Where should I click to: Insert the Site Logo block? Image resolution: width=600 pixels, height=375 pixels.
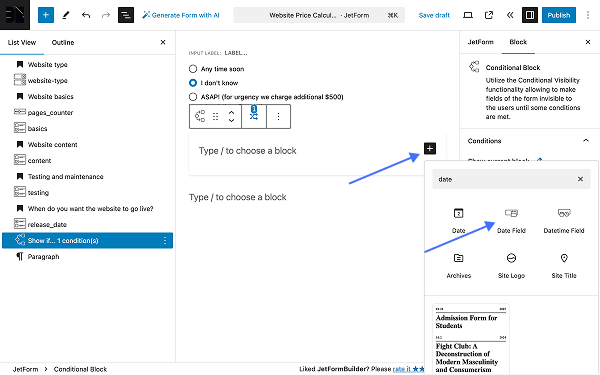[511, 266]
